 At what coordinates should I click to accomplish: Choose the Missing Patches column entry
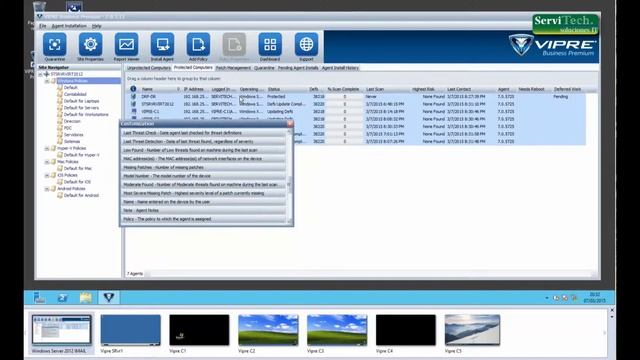(x=204, y=167)
